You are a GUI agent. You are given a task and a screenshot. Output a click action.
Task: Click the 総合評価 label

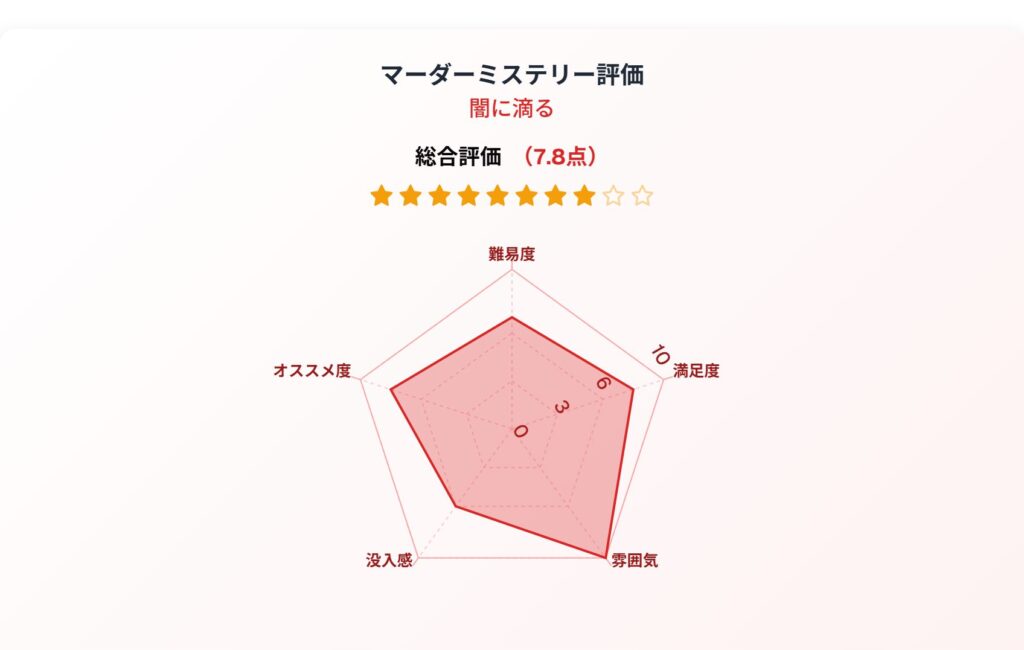point(458,157)
